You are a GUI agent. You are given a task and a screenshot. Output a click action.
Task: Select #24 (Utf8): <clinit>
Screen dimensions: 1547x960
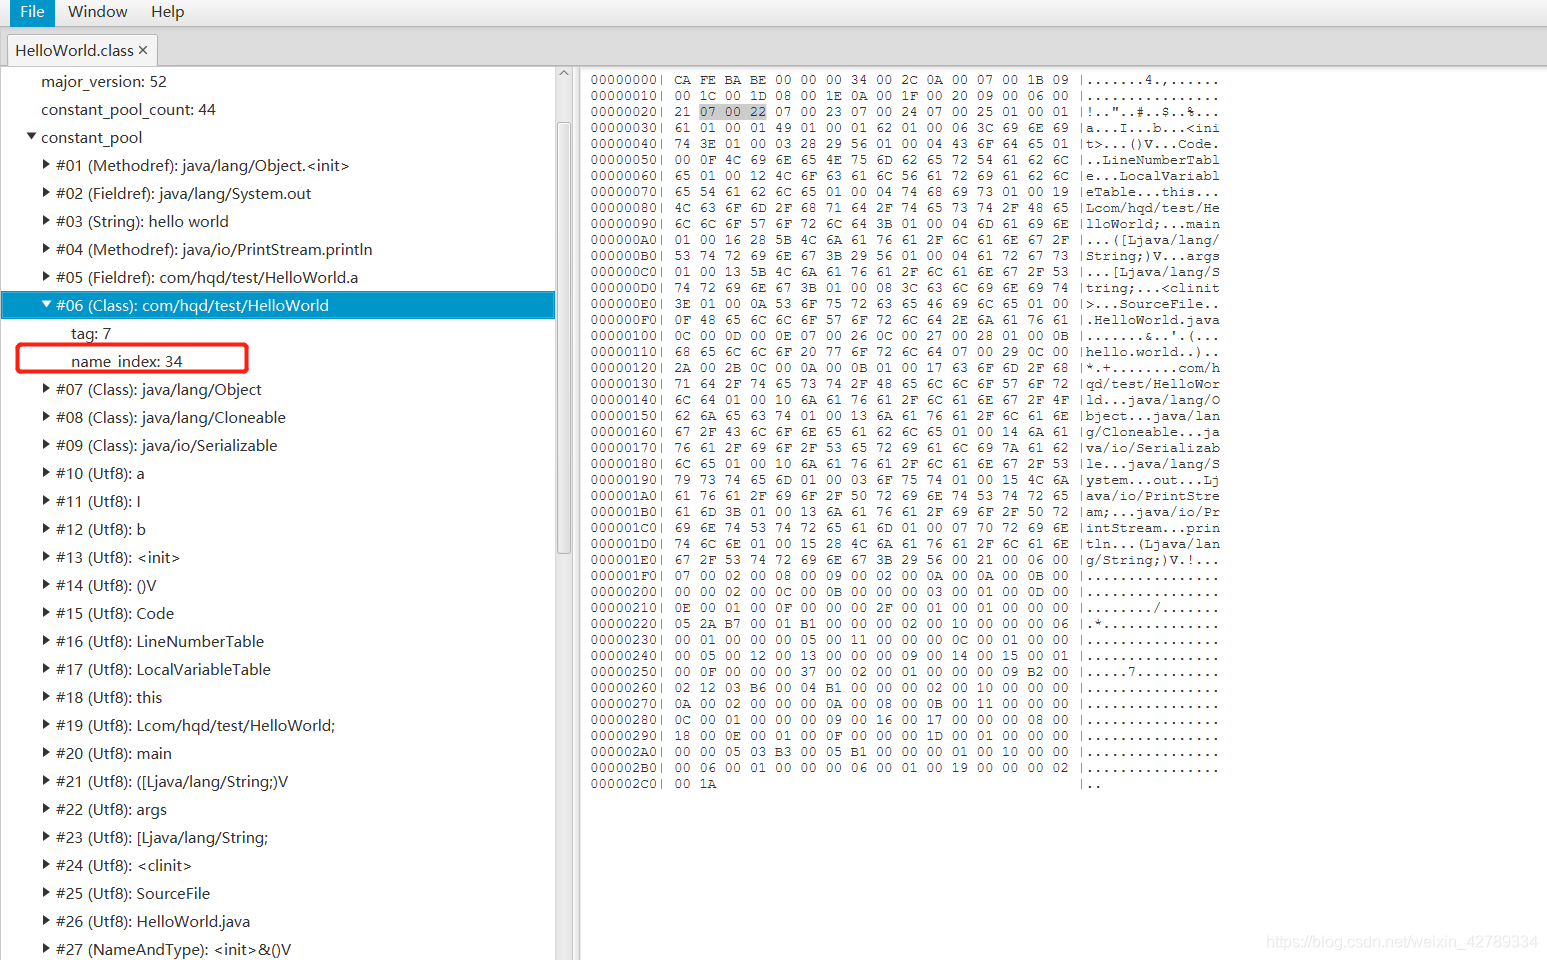pos(123,865)
